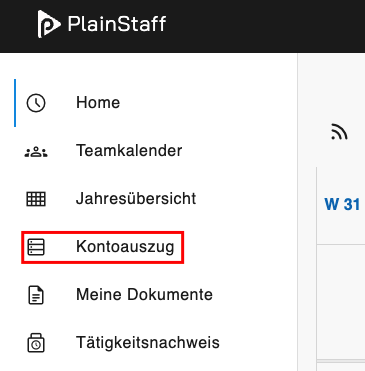The height and width of the screenshot is (371, 365).
Task: Open Teamkalender from the sidebar
Action: pos(129,150)
